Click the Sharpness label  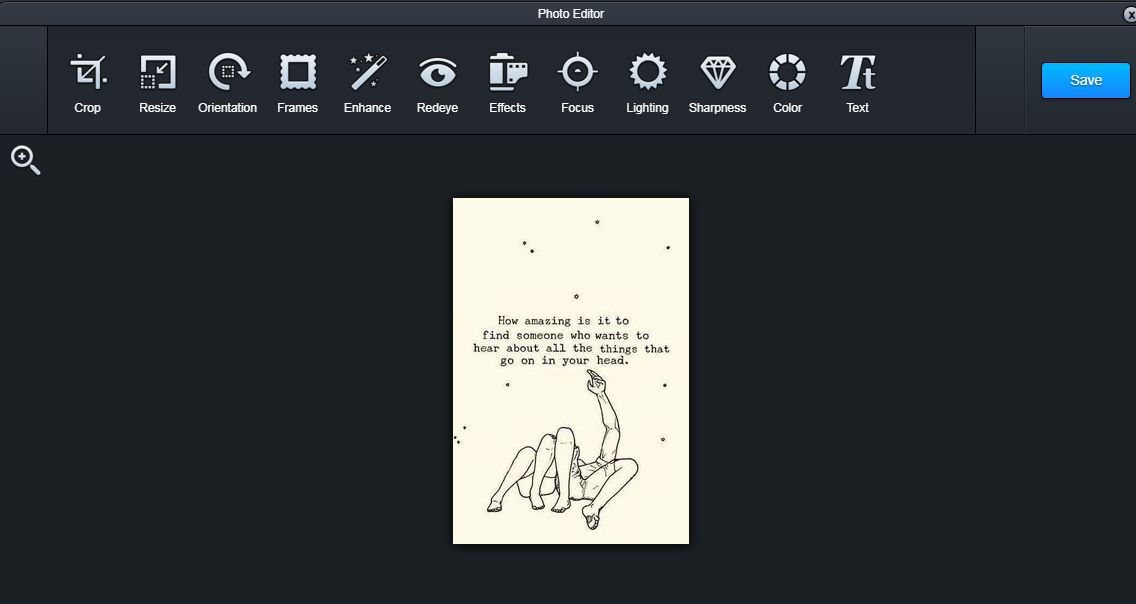click(x=717, y=108)
